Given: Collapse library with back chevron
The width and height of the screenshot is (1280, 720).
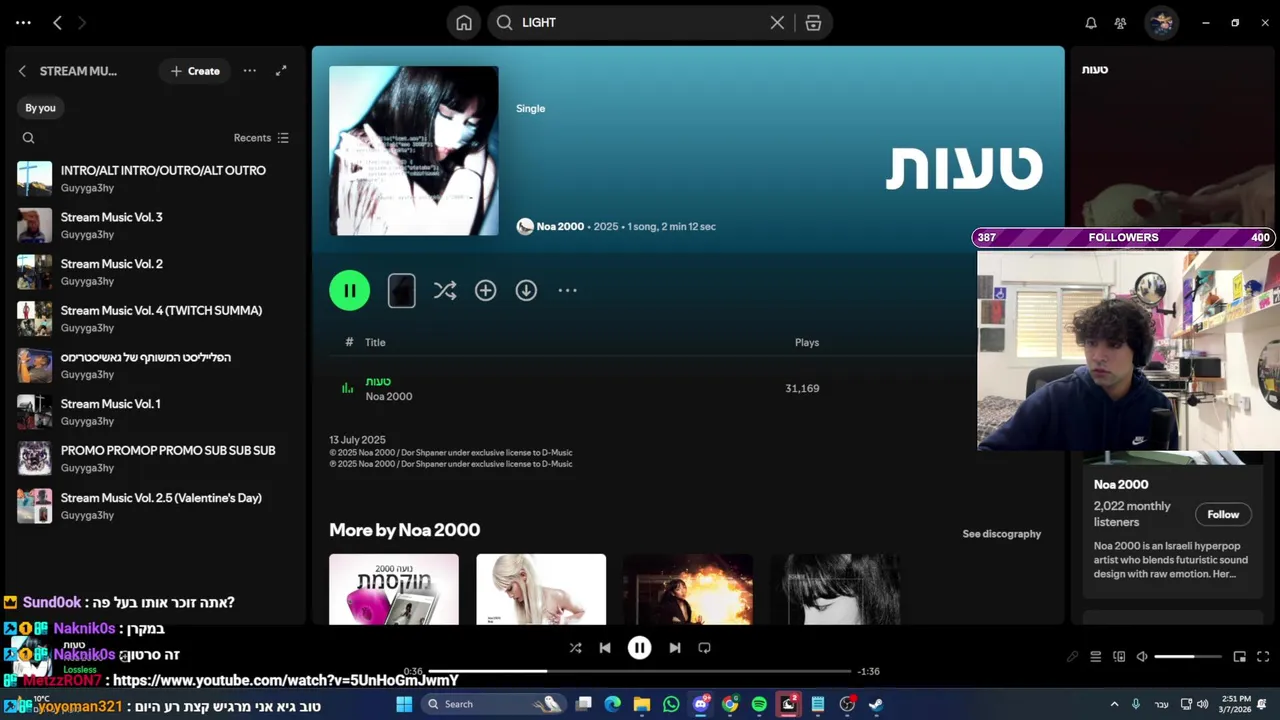Looking at the screenshot, I should coord(22,71).
